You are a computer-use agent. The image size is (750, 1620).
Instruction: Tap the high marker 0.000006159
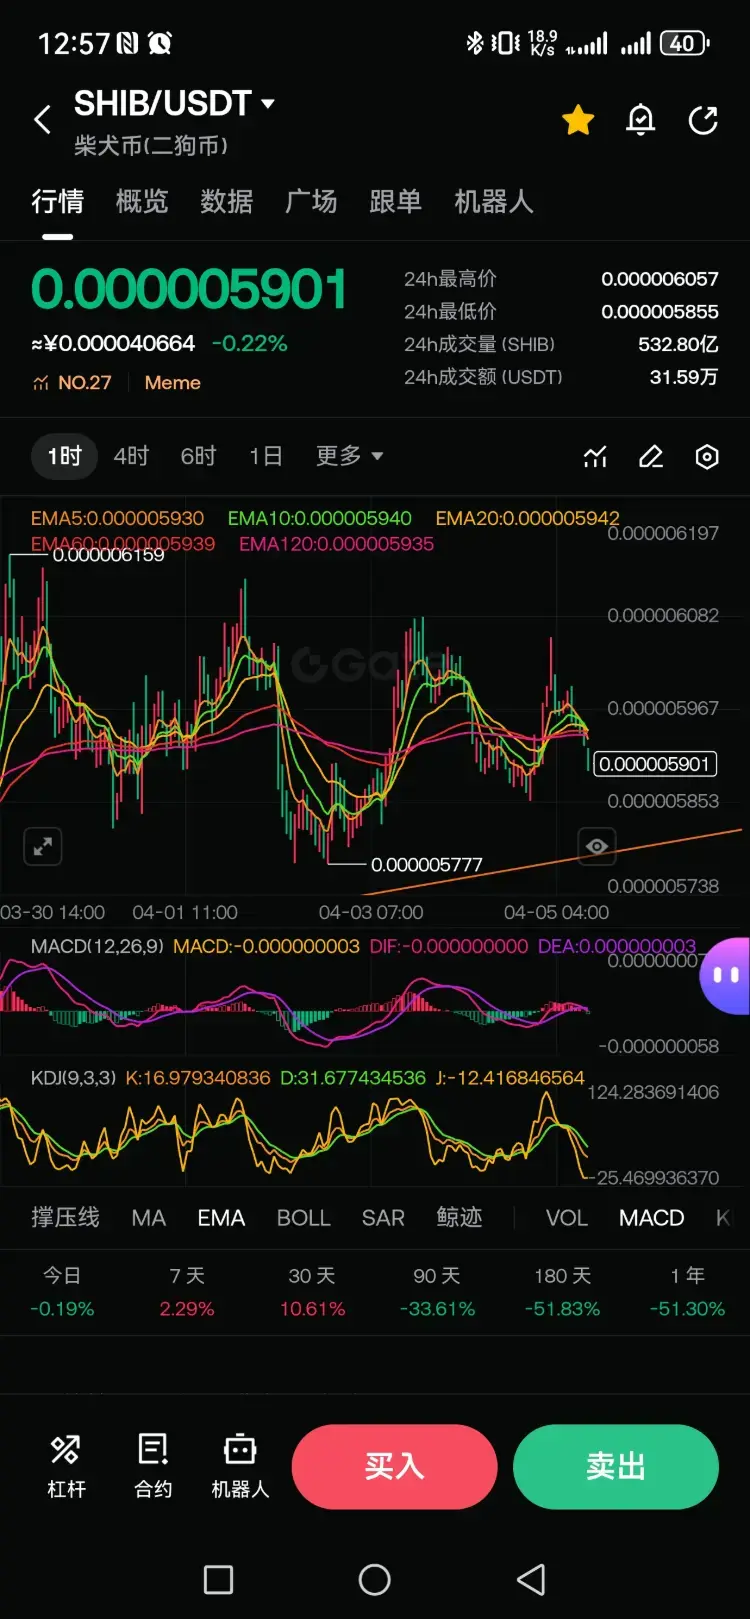click(108, 555)
